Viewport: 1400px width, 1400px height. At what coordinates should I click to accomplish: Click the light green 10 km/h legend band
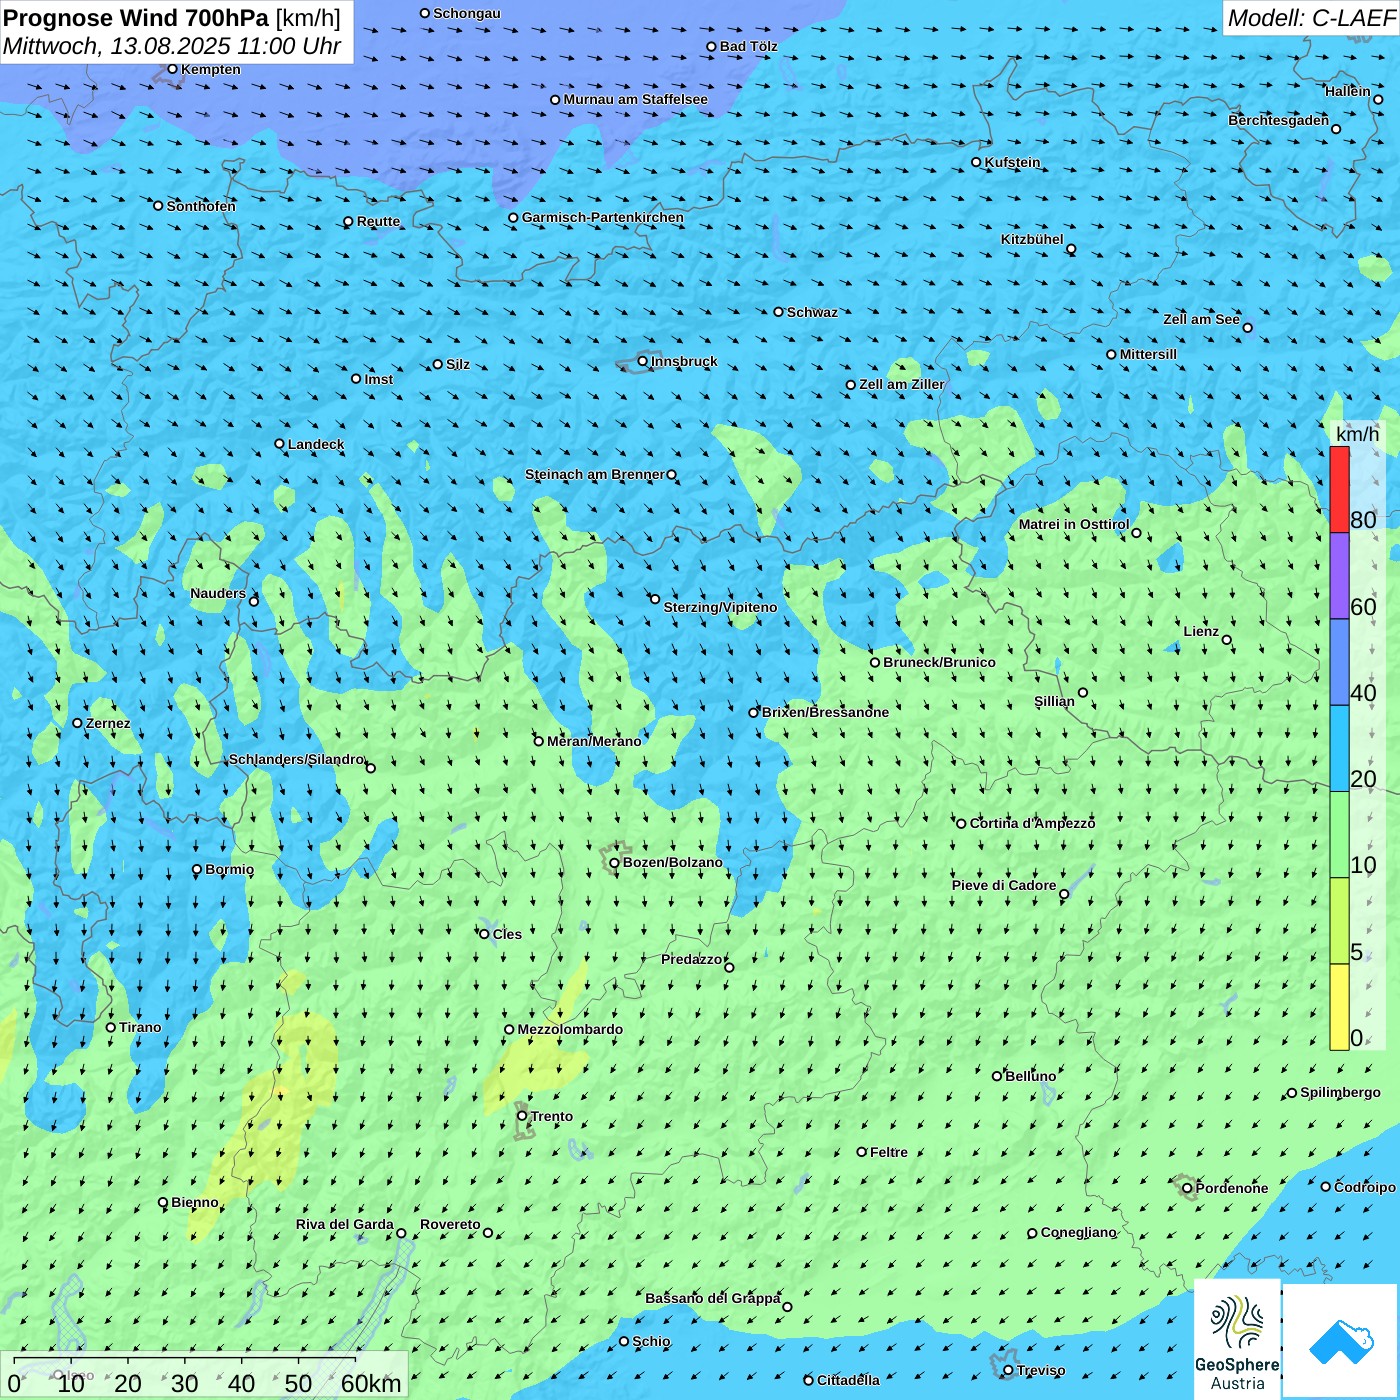pos(1339,835)
